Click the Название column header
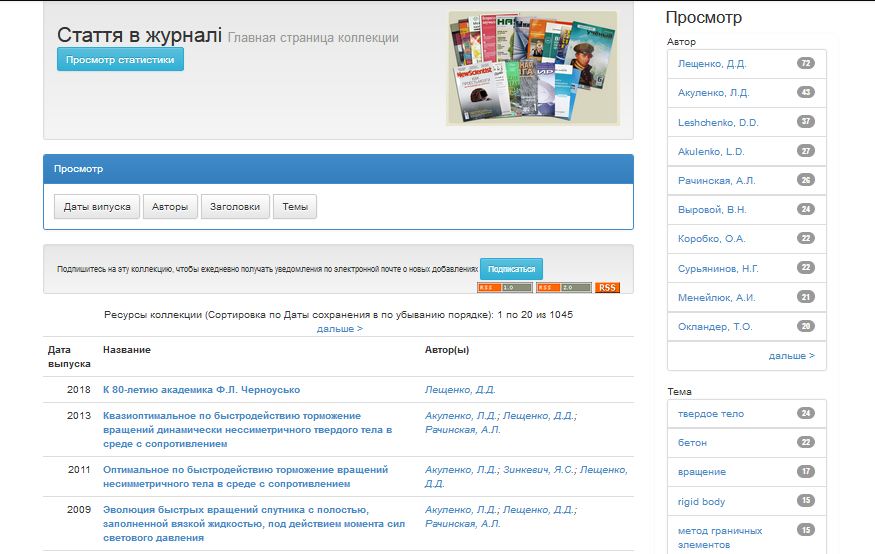875x554 pixels. (127, 350)
